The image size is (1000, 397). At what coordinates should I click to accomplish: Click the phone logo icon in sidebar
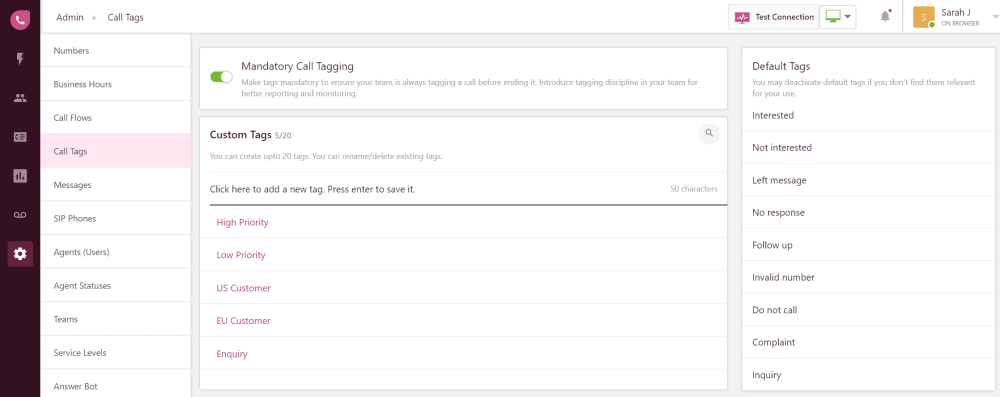[20, 20]
